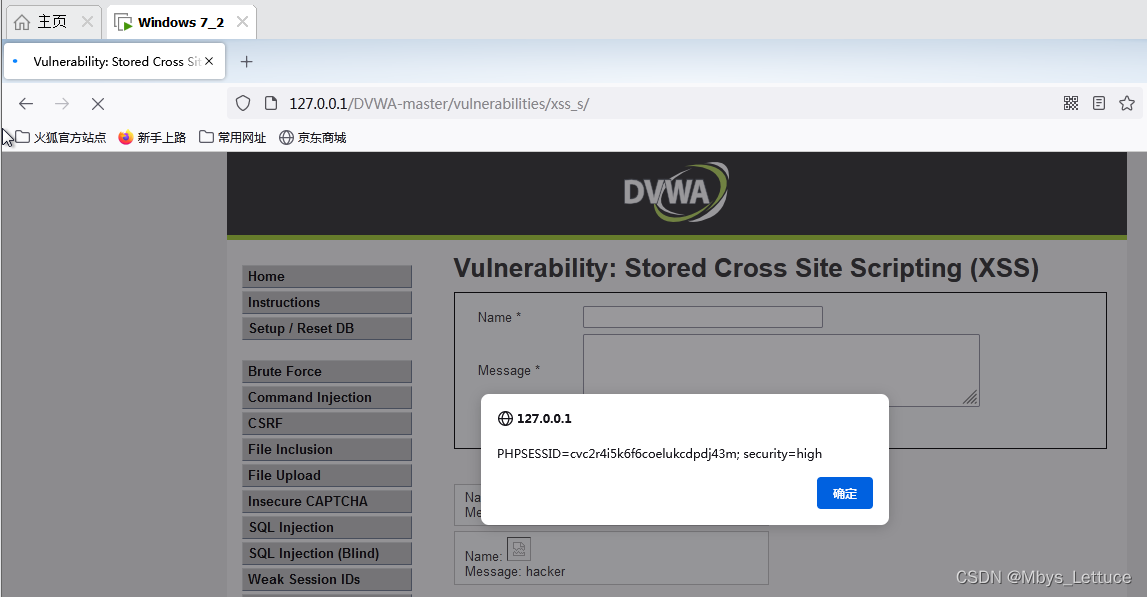This screenshot has height=597, width=1147.
Task: Click the PHPSESSID cookie text in alert
Action: click(659, 454)
